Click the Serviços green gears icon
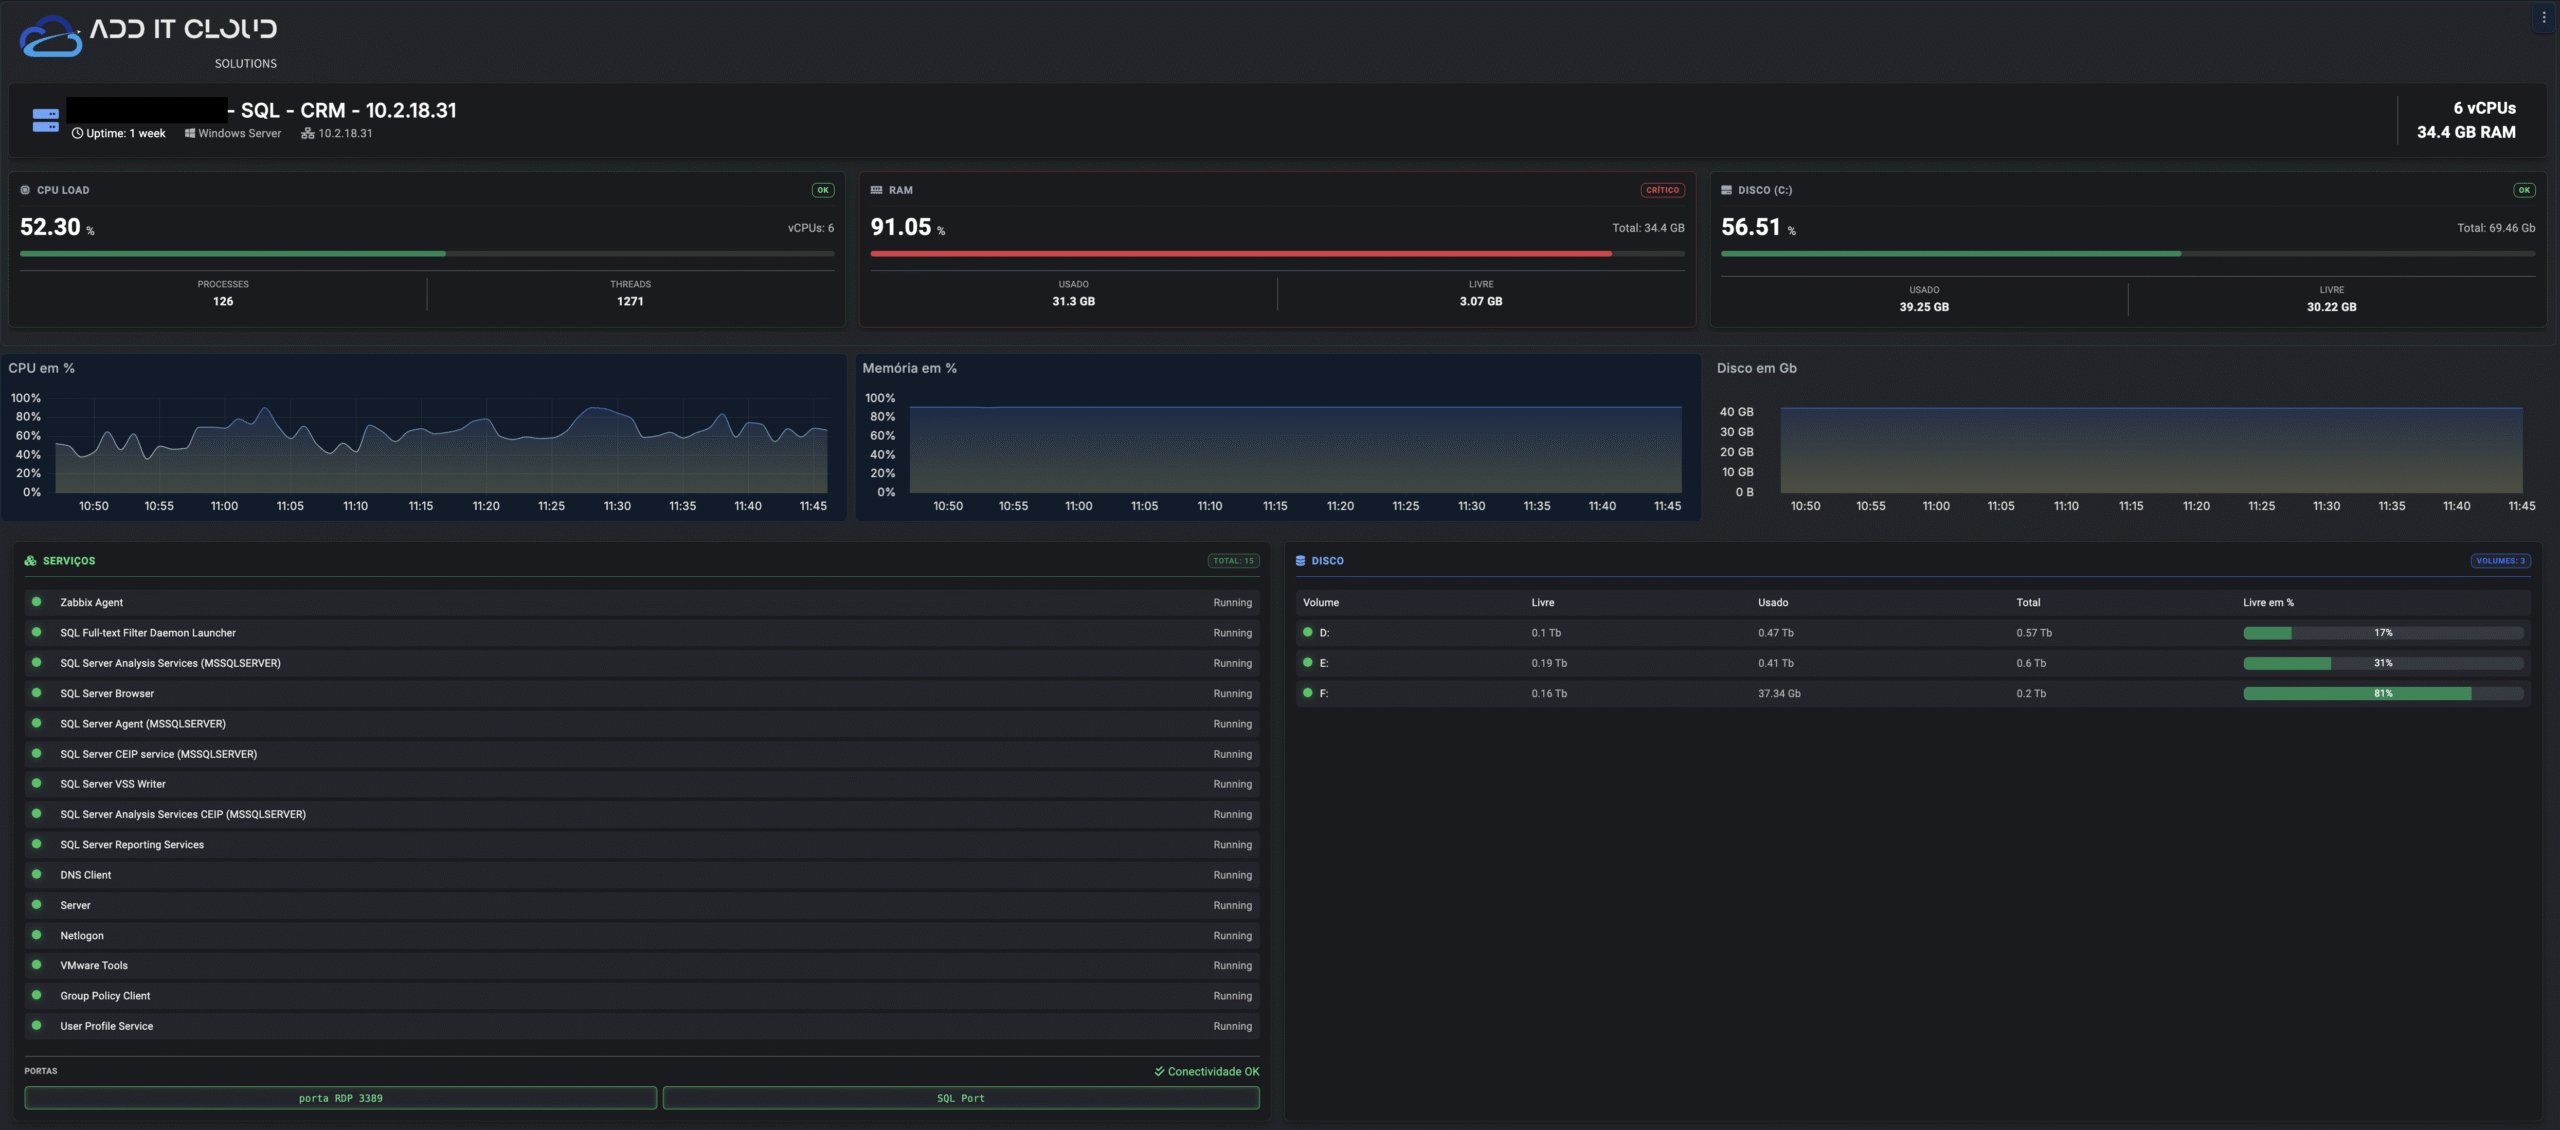This screenshot has width=2560, height=1130. pos(30,561)
